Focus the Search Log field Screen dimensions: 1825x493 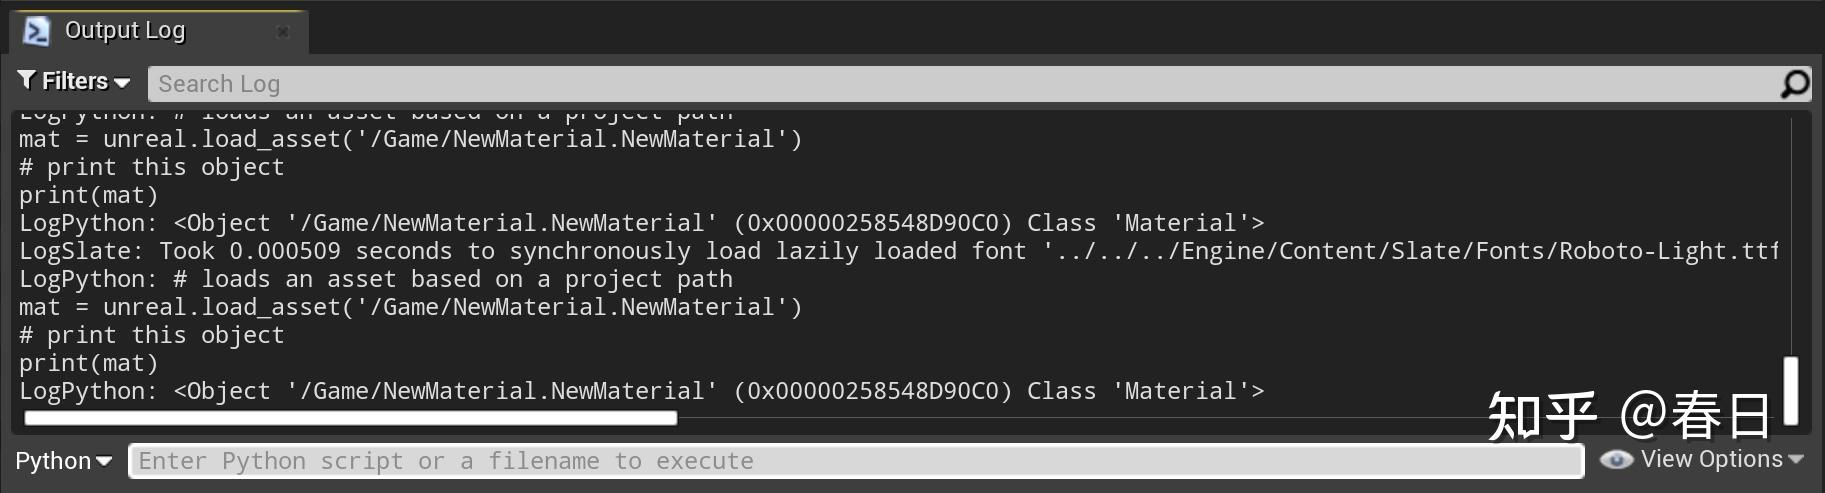pyautogui.click(x=963, y=84)
